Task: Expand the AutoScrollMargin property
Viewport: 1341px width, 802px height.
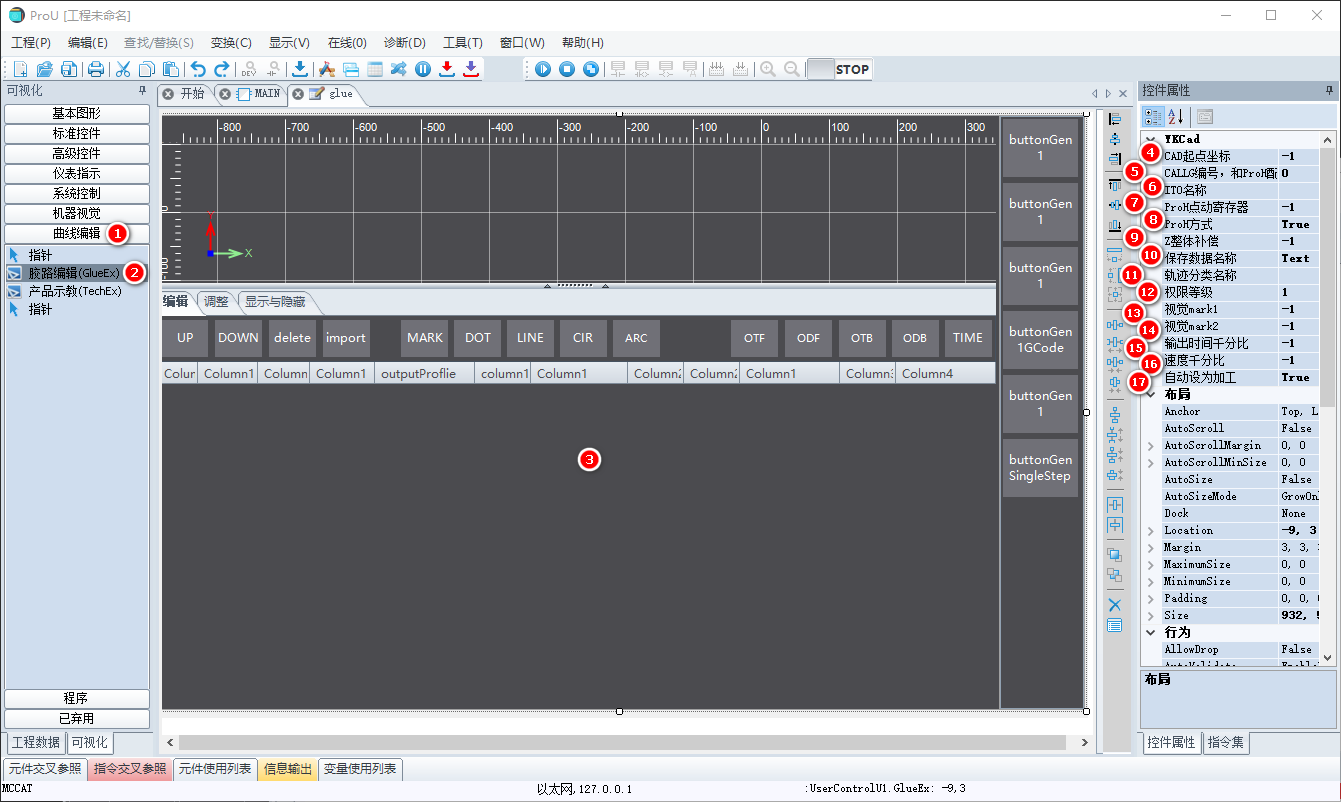Action: pos(1150,445)
